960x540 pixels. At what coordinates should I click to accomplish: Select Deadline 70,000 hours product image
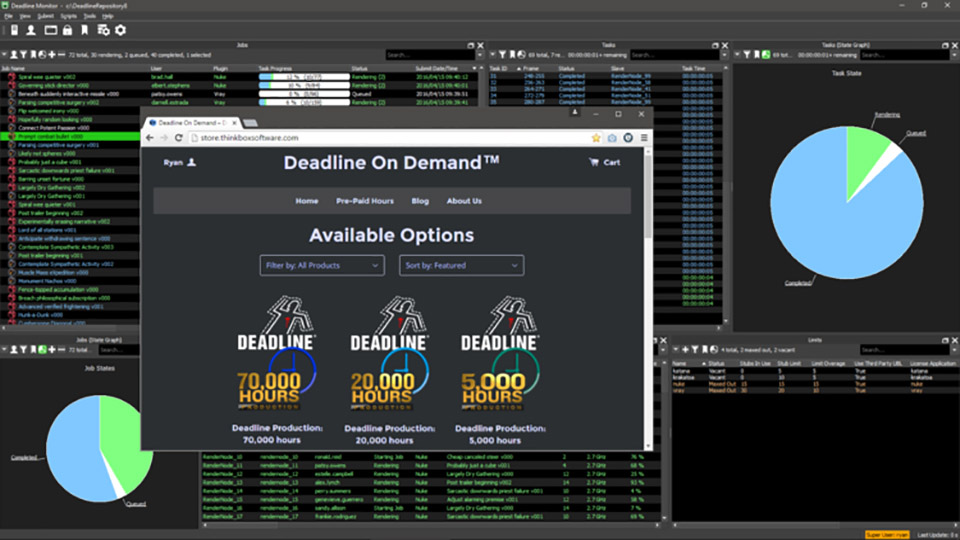(x=277, y=354)
